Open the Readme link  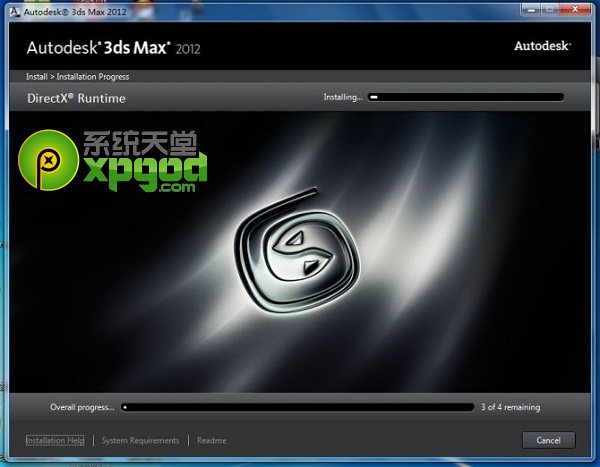(x=211, y=440)
